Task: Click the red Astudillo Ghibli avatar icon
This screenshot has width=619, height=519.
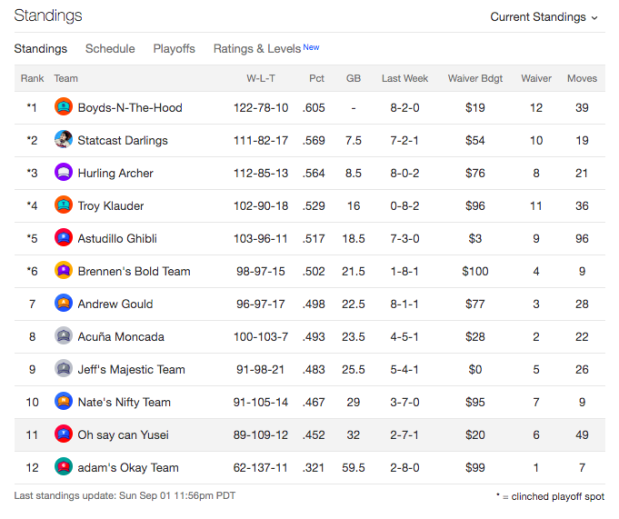Action: [x=63, y=238]
